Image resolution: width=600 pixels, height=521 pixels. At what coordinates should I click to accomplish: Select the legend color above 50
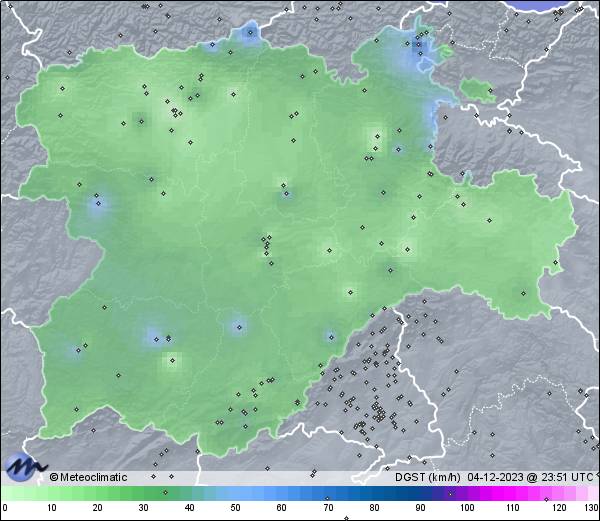(x=235, y=493)
